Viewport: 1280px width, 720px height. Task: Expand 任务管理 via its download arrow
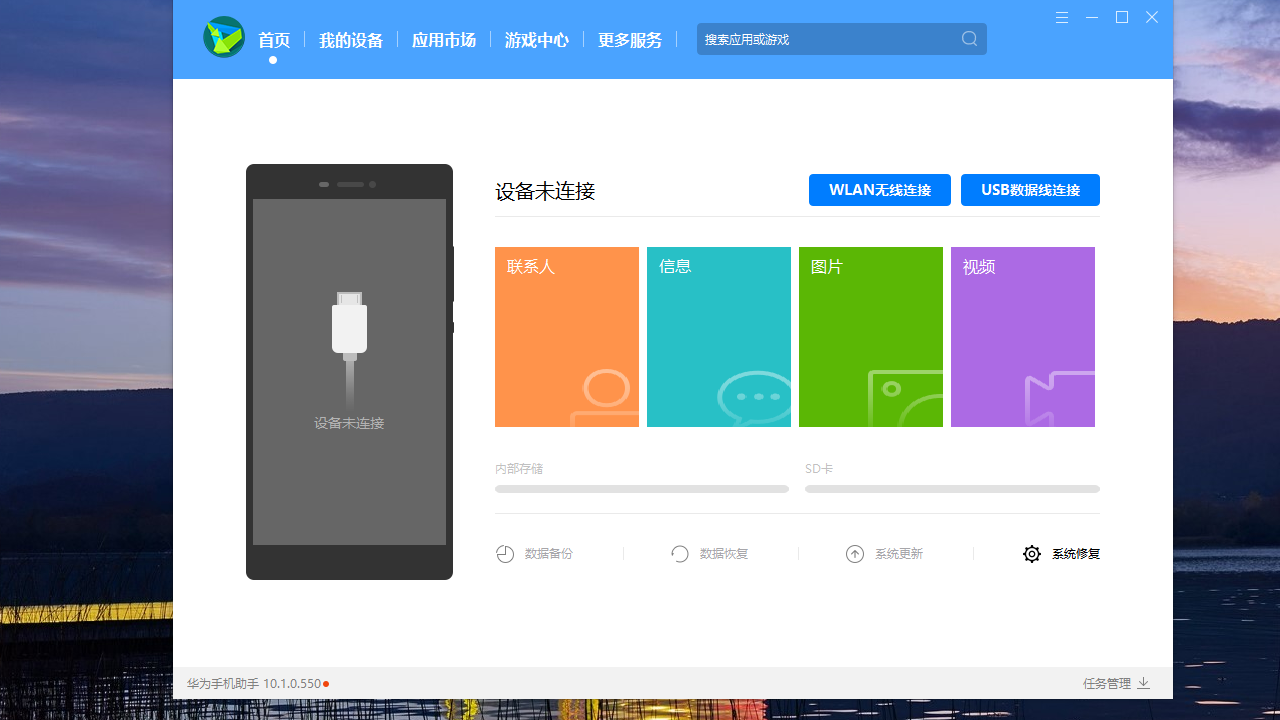(1144, 684)
